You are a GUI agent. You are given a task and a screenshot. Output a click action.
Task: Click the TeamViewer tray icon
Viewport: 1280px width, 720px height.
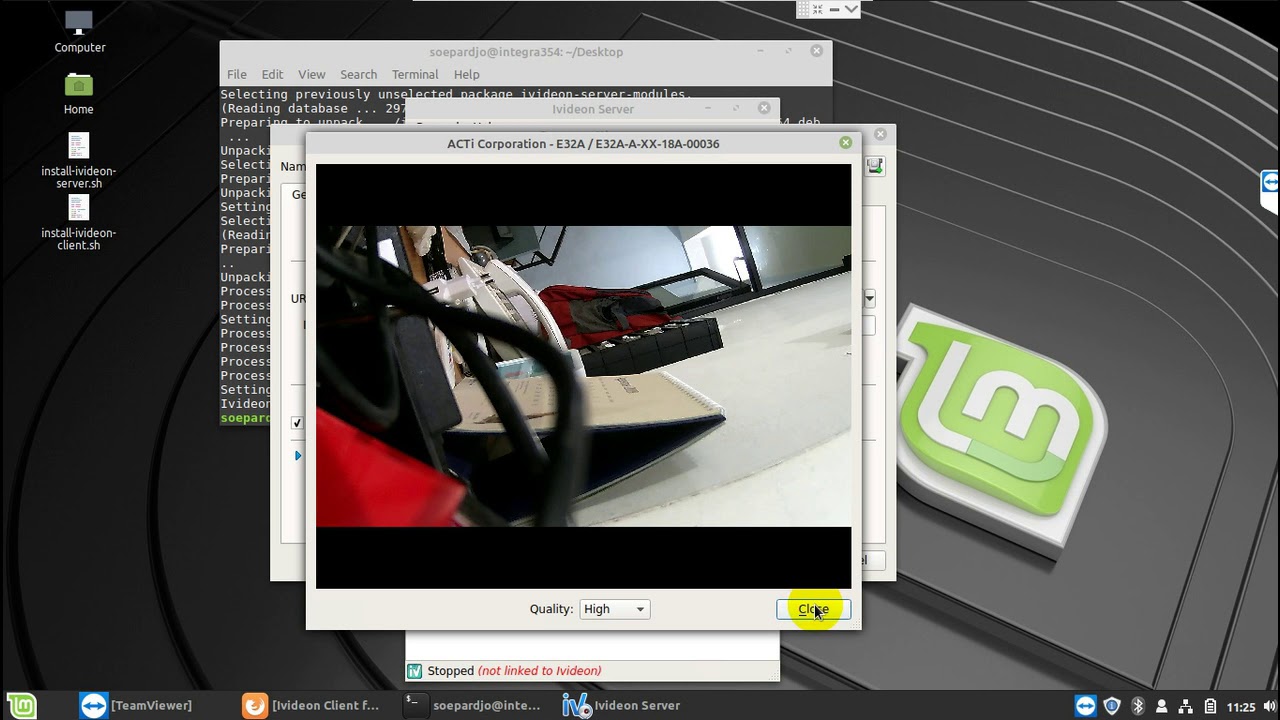1086,706
